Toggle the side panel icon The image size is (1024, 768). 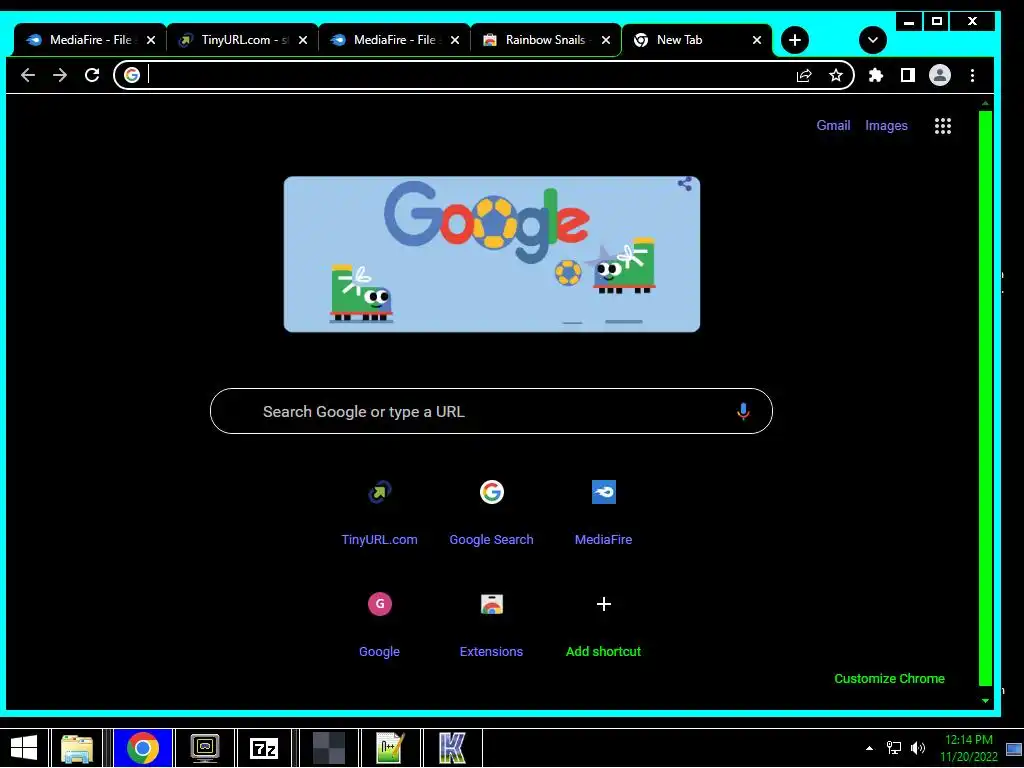(x=908, y=75)
